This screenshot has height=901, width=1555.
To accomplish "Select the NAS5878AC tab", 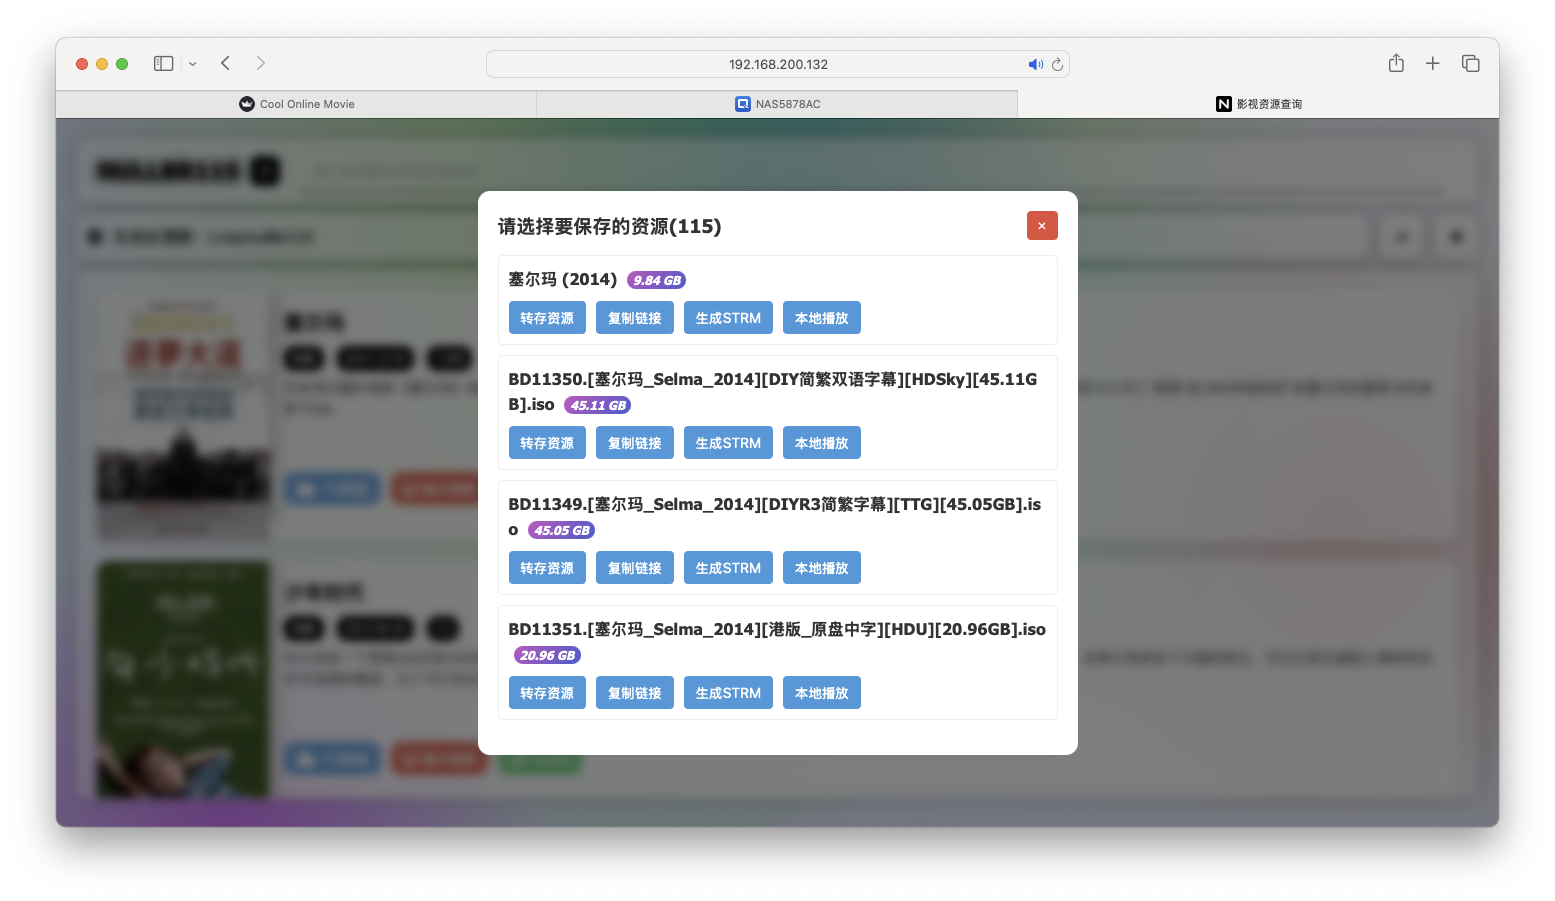I will tap(777, 103).
